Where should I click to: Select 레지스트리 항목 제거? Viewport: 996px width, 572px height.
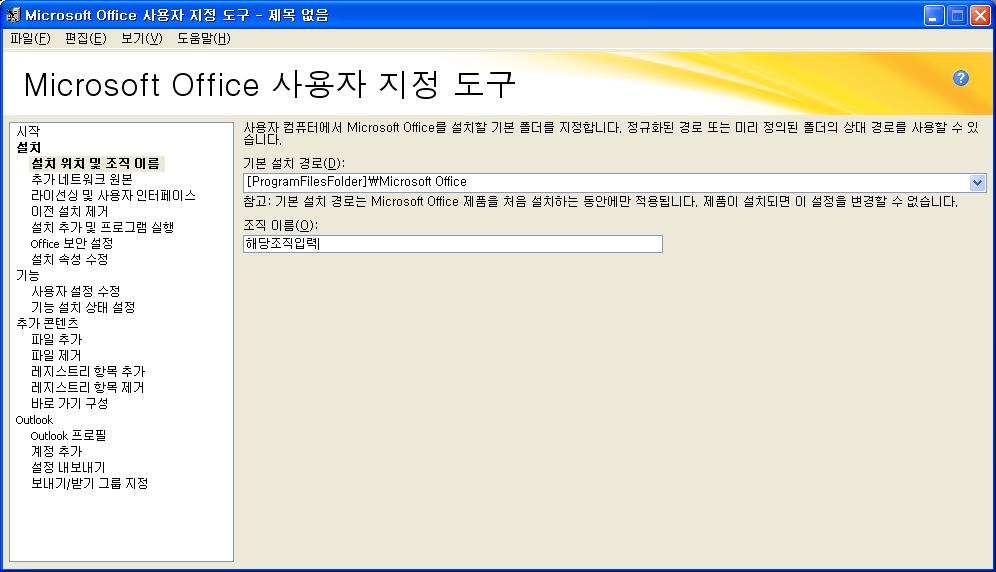88,387
